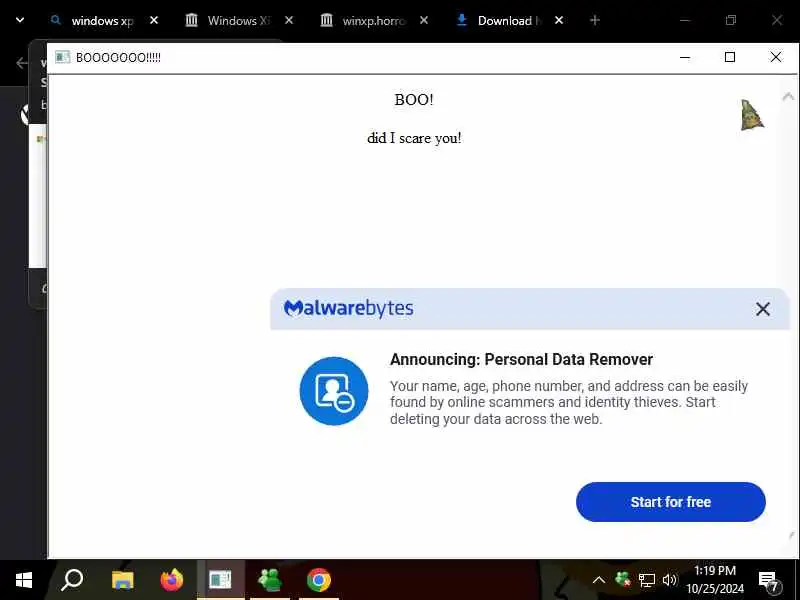Minimize the BOOOOOOO!!!!! window
Screen dimensions: 800x600
coord(685,57)
